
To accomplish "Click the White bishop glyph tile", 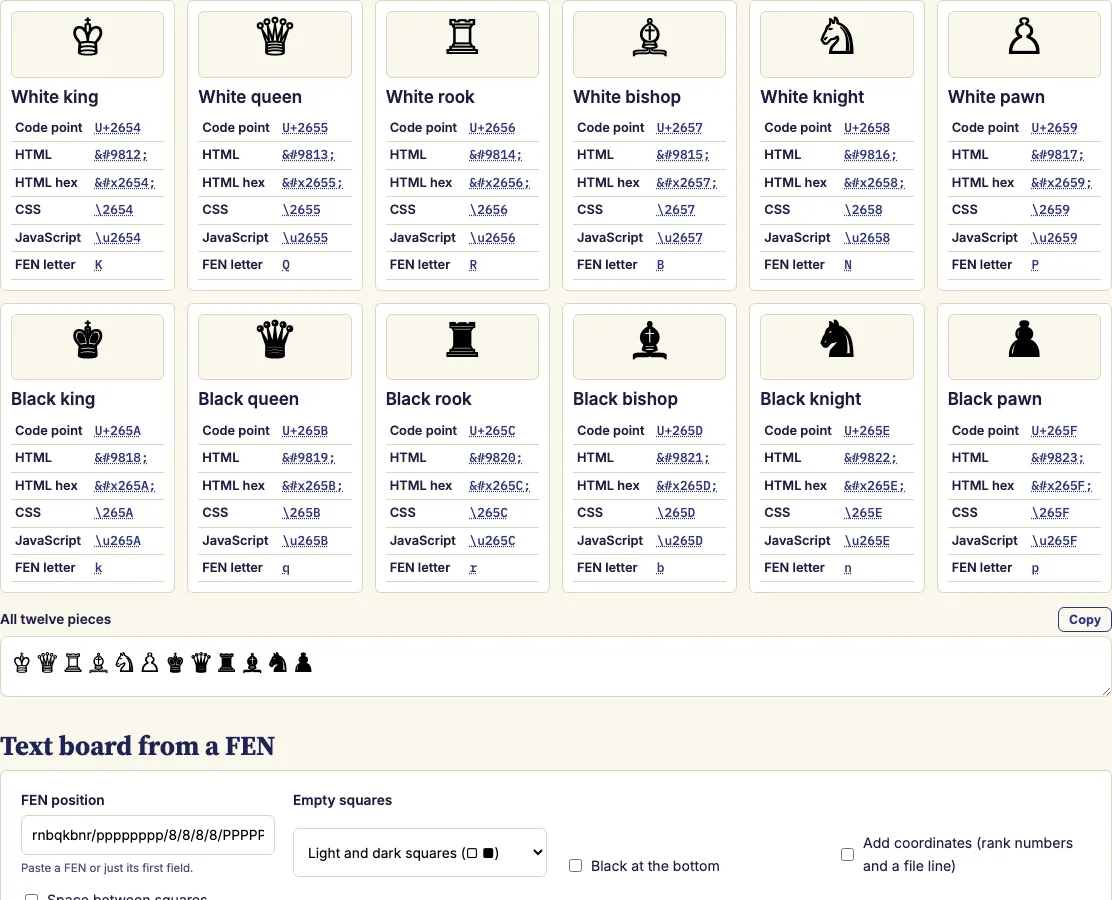I will pyautogui.click(x=649, y=44).
